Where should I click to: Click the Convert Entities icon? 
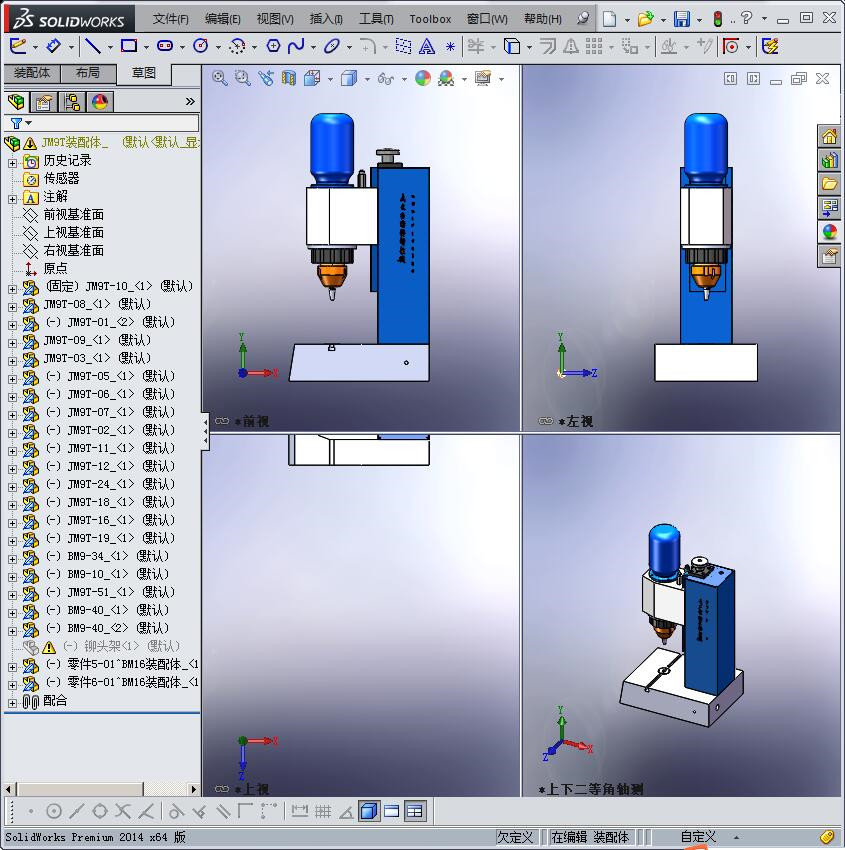click(x=512, y=47)
